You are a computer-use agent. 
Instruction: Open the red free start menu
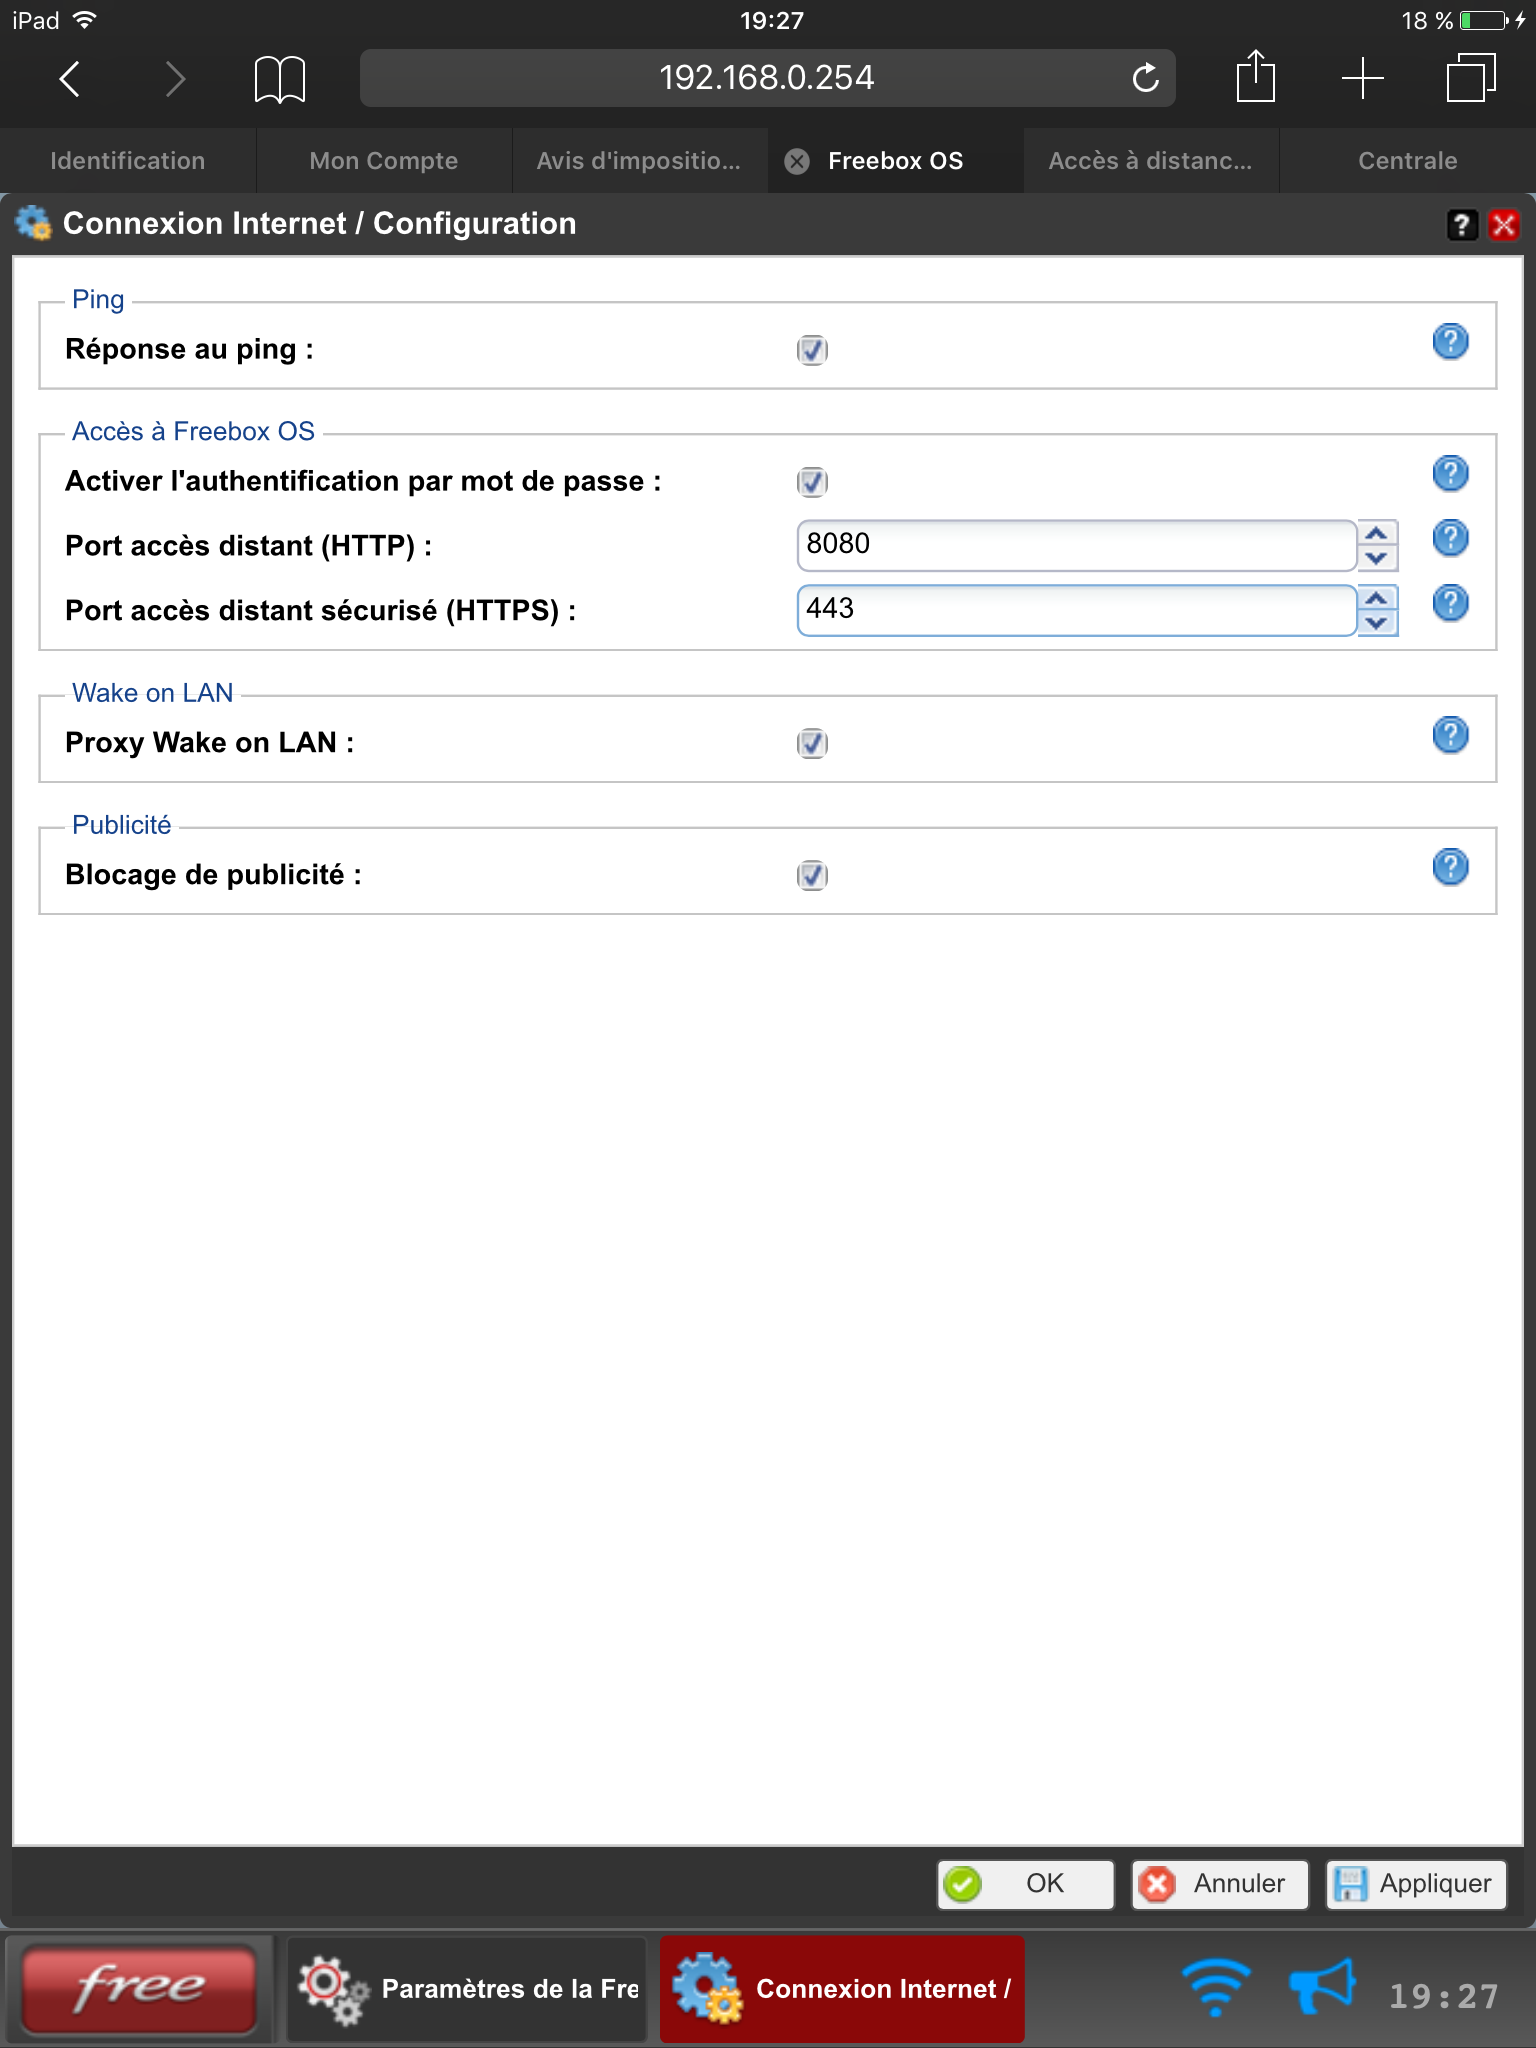coord(139,1988)
